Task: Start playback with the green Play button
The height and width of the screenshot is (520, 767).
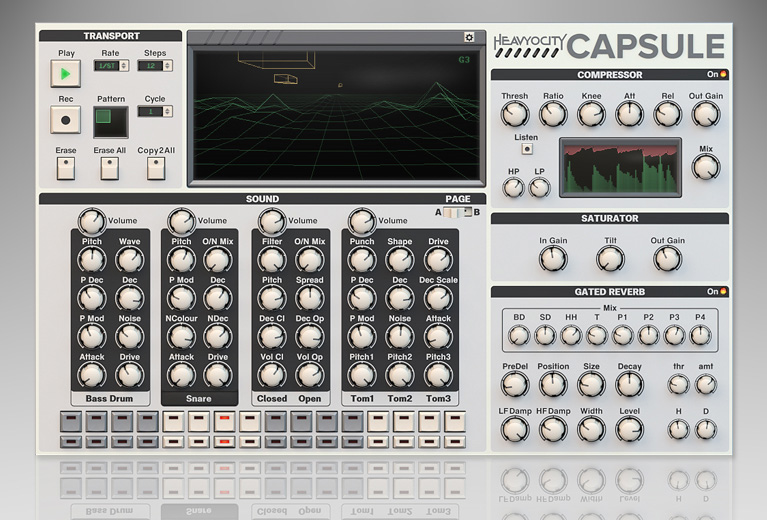Action: coord(66,74)
